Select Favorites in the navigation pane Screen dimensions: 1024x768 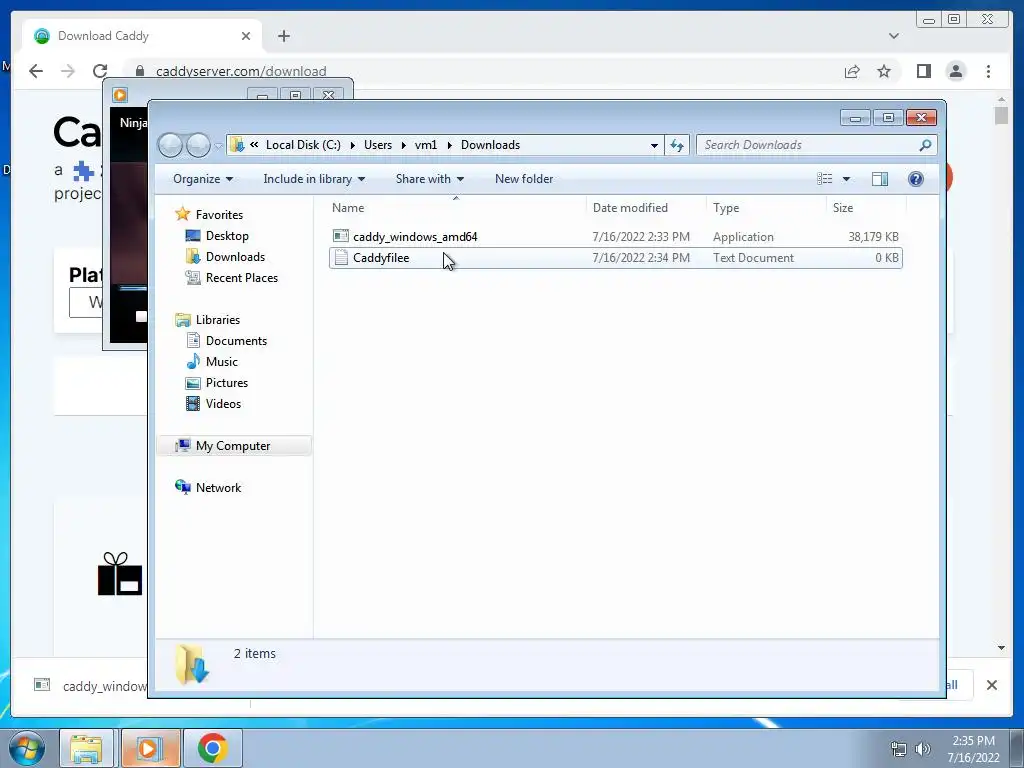pyautogui.click(x=219, y=215)
